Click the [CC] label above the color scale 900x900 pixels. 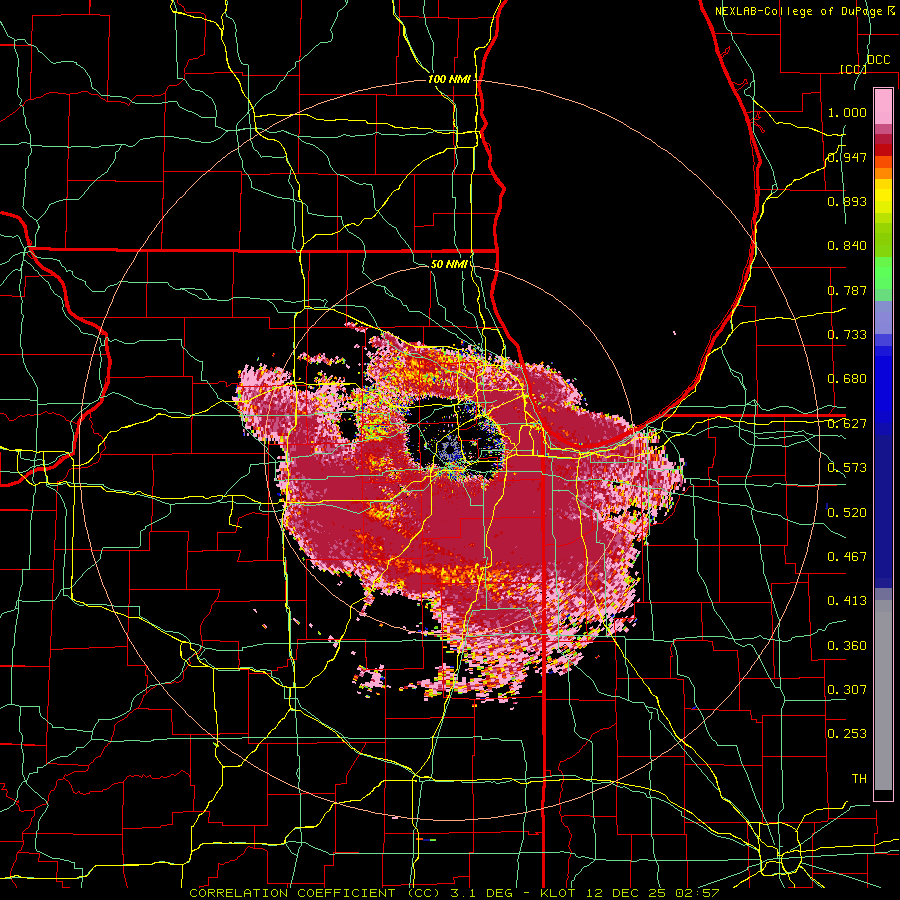click(x=853, y=69)
